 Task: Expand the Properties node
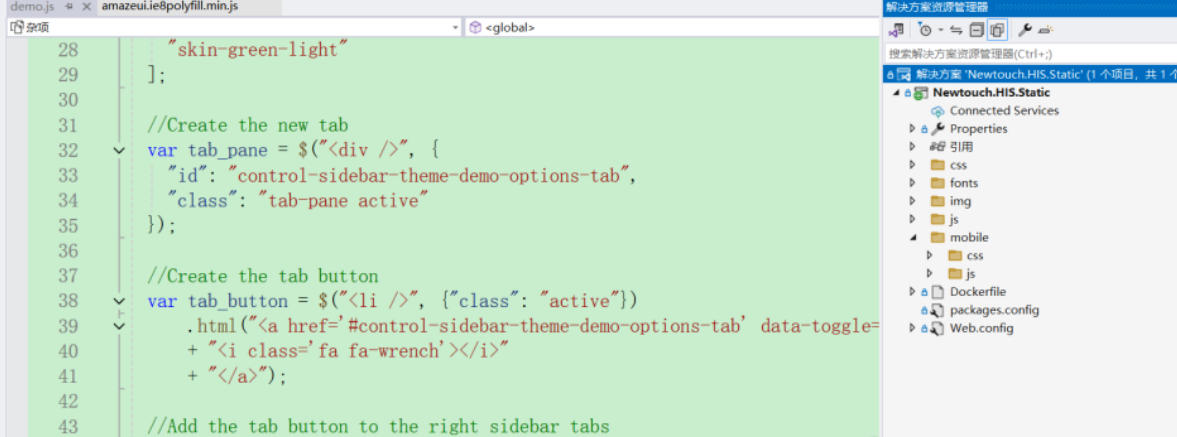pos(913,129)
